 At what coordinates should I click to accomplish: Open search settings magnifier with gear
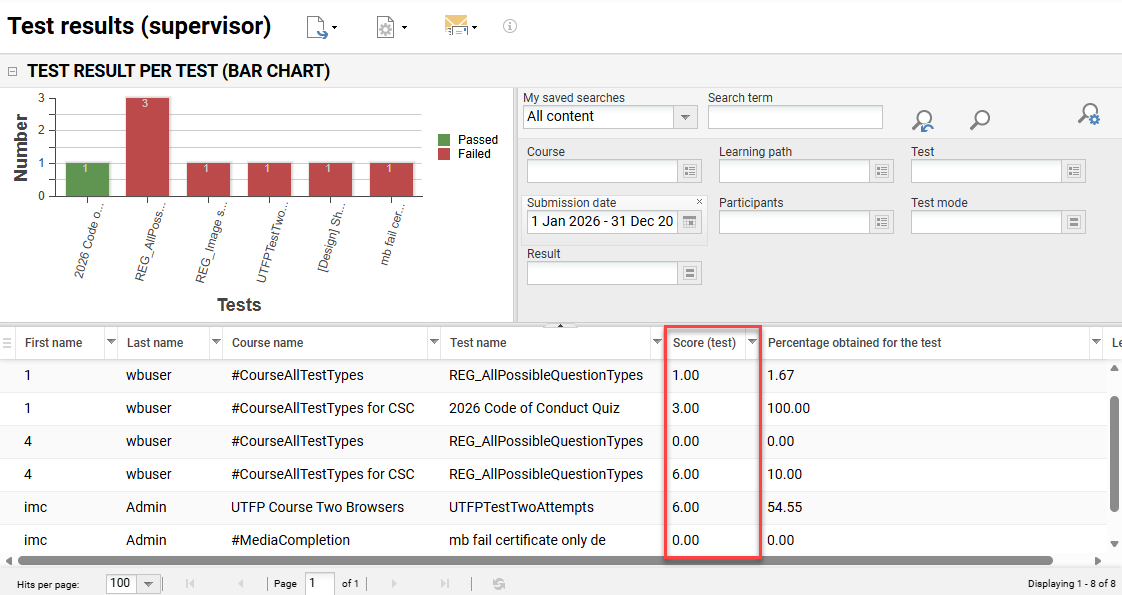1089,114
